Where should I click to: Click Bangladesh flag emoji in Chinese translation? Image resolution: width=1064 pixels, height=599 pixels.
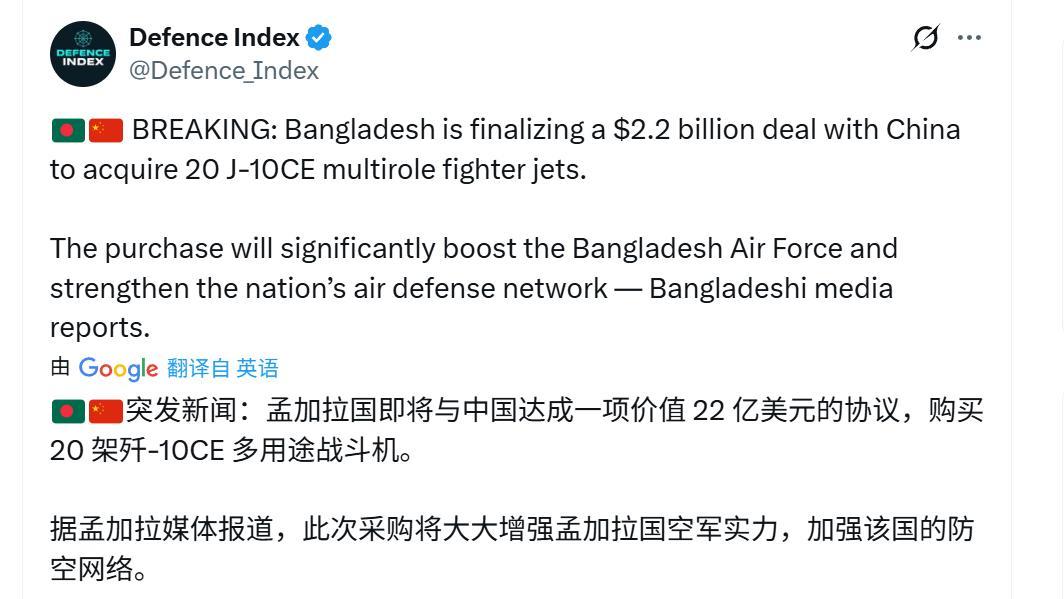pos(68,410)
